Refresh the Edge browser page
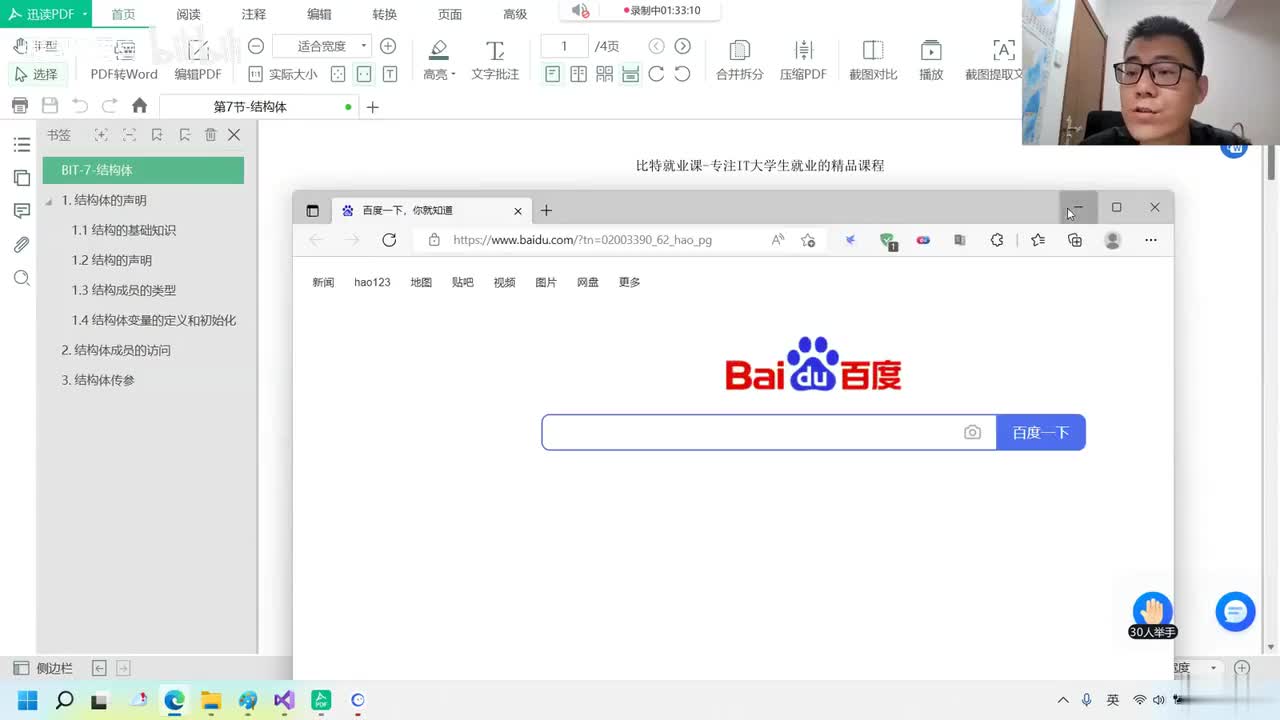 click(389, 240)
